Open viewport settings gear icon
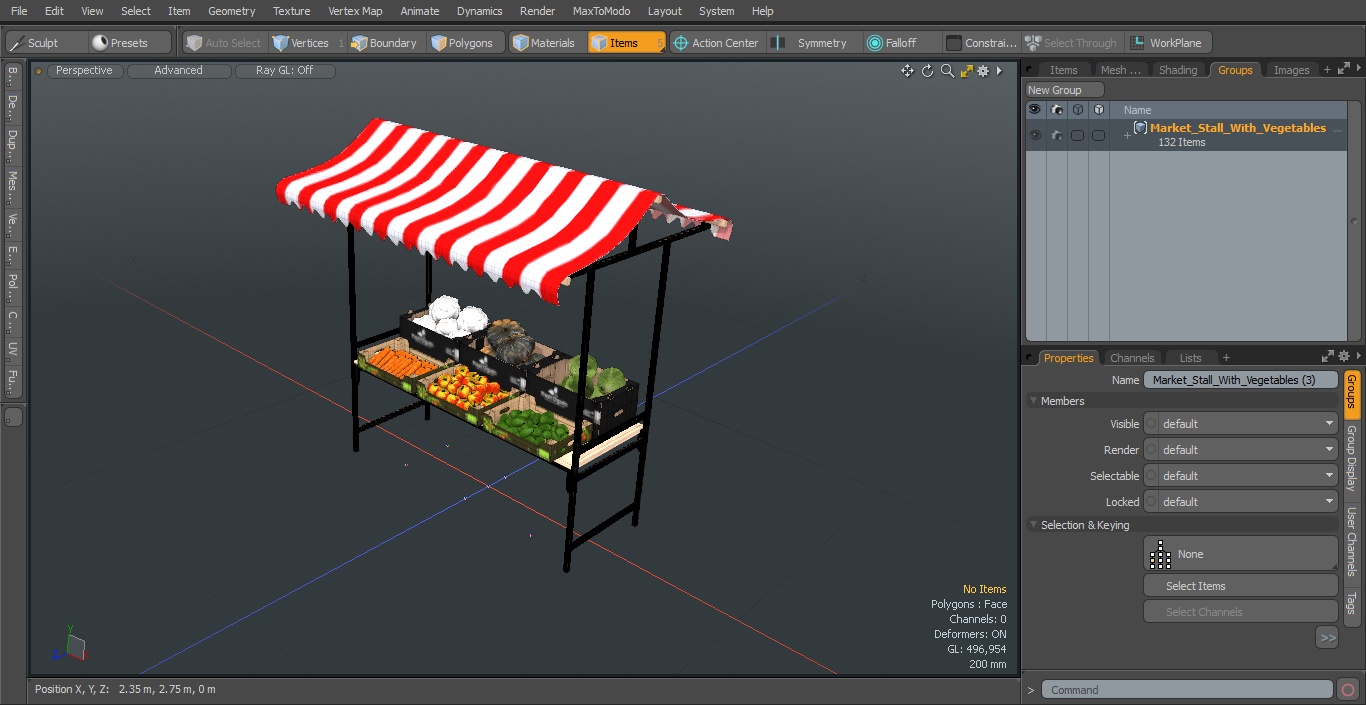 [x=983, y=71]
